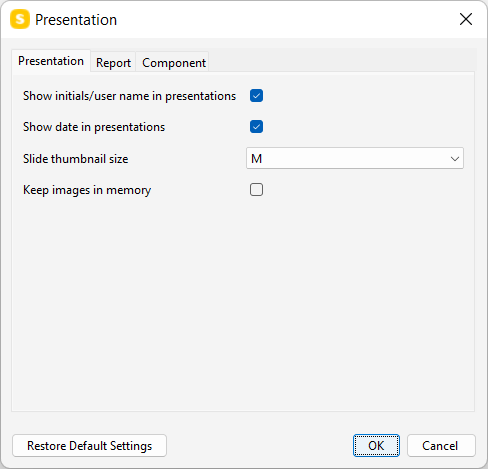
Task: Expand the thumbnail size dropdown chevron arrow
Action: click(455, 159)
